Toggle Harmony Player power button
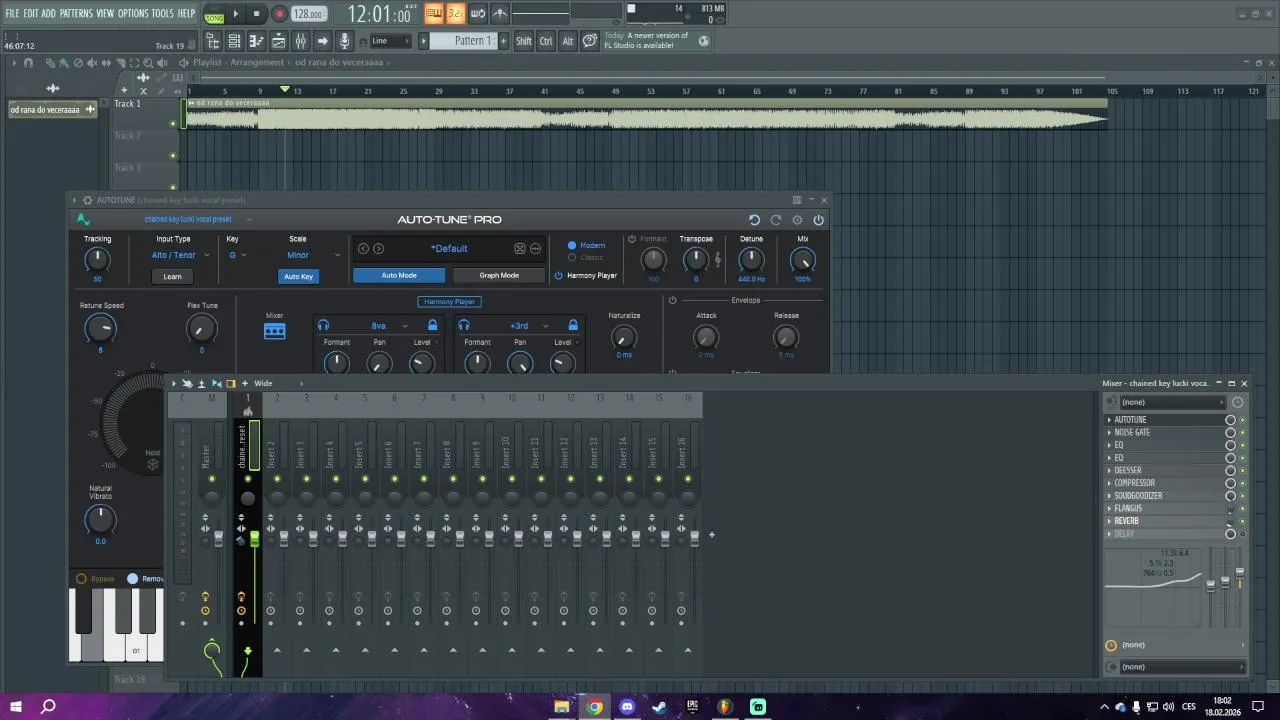The width and height of the screenshot is (1280, 720). pos(559,275)
